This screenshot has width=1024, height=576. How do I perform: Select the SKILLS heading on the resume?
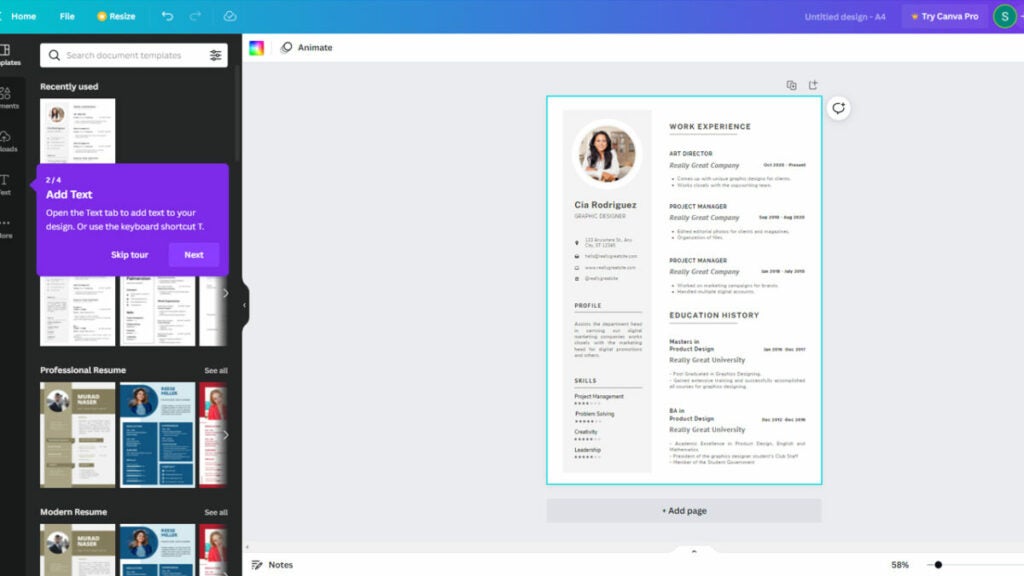(585, 381)
